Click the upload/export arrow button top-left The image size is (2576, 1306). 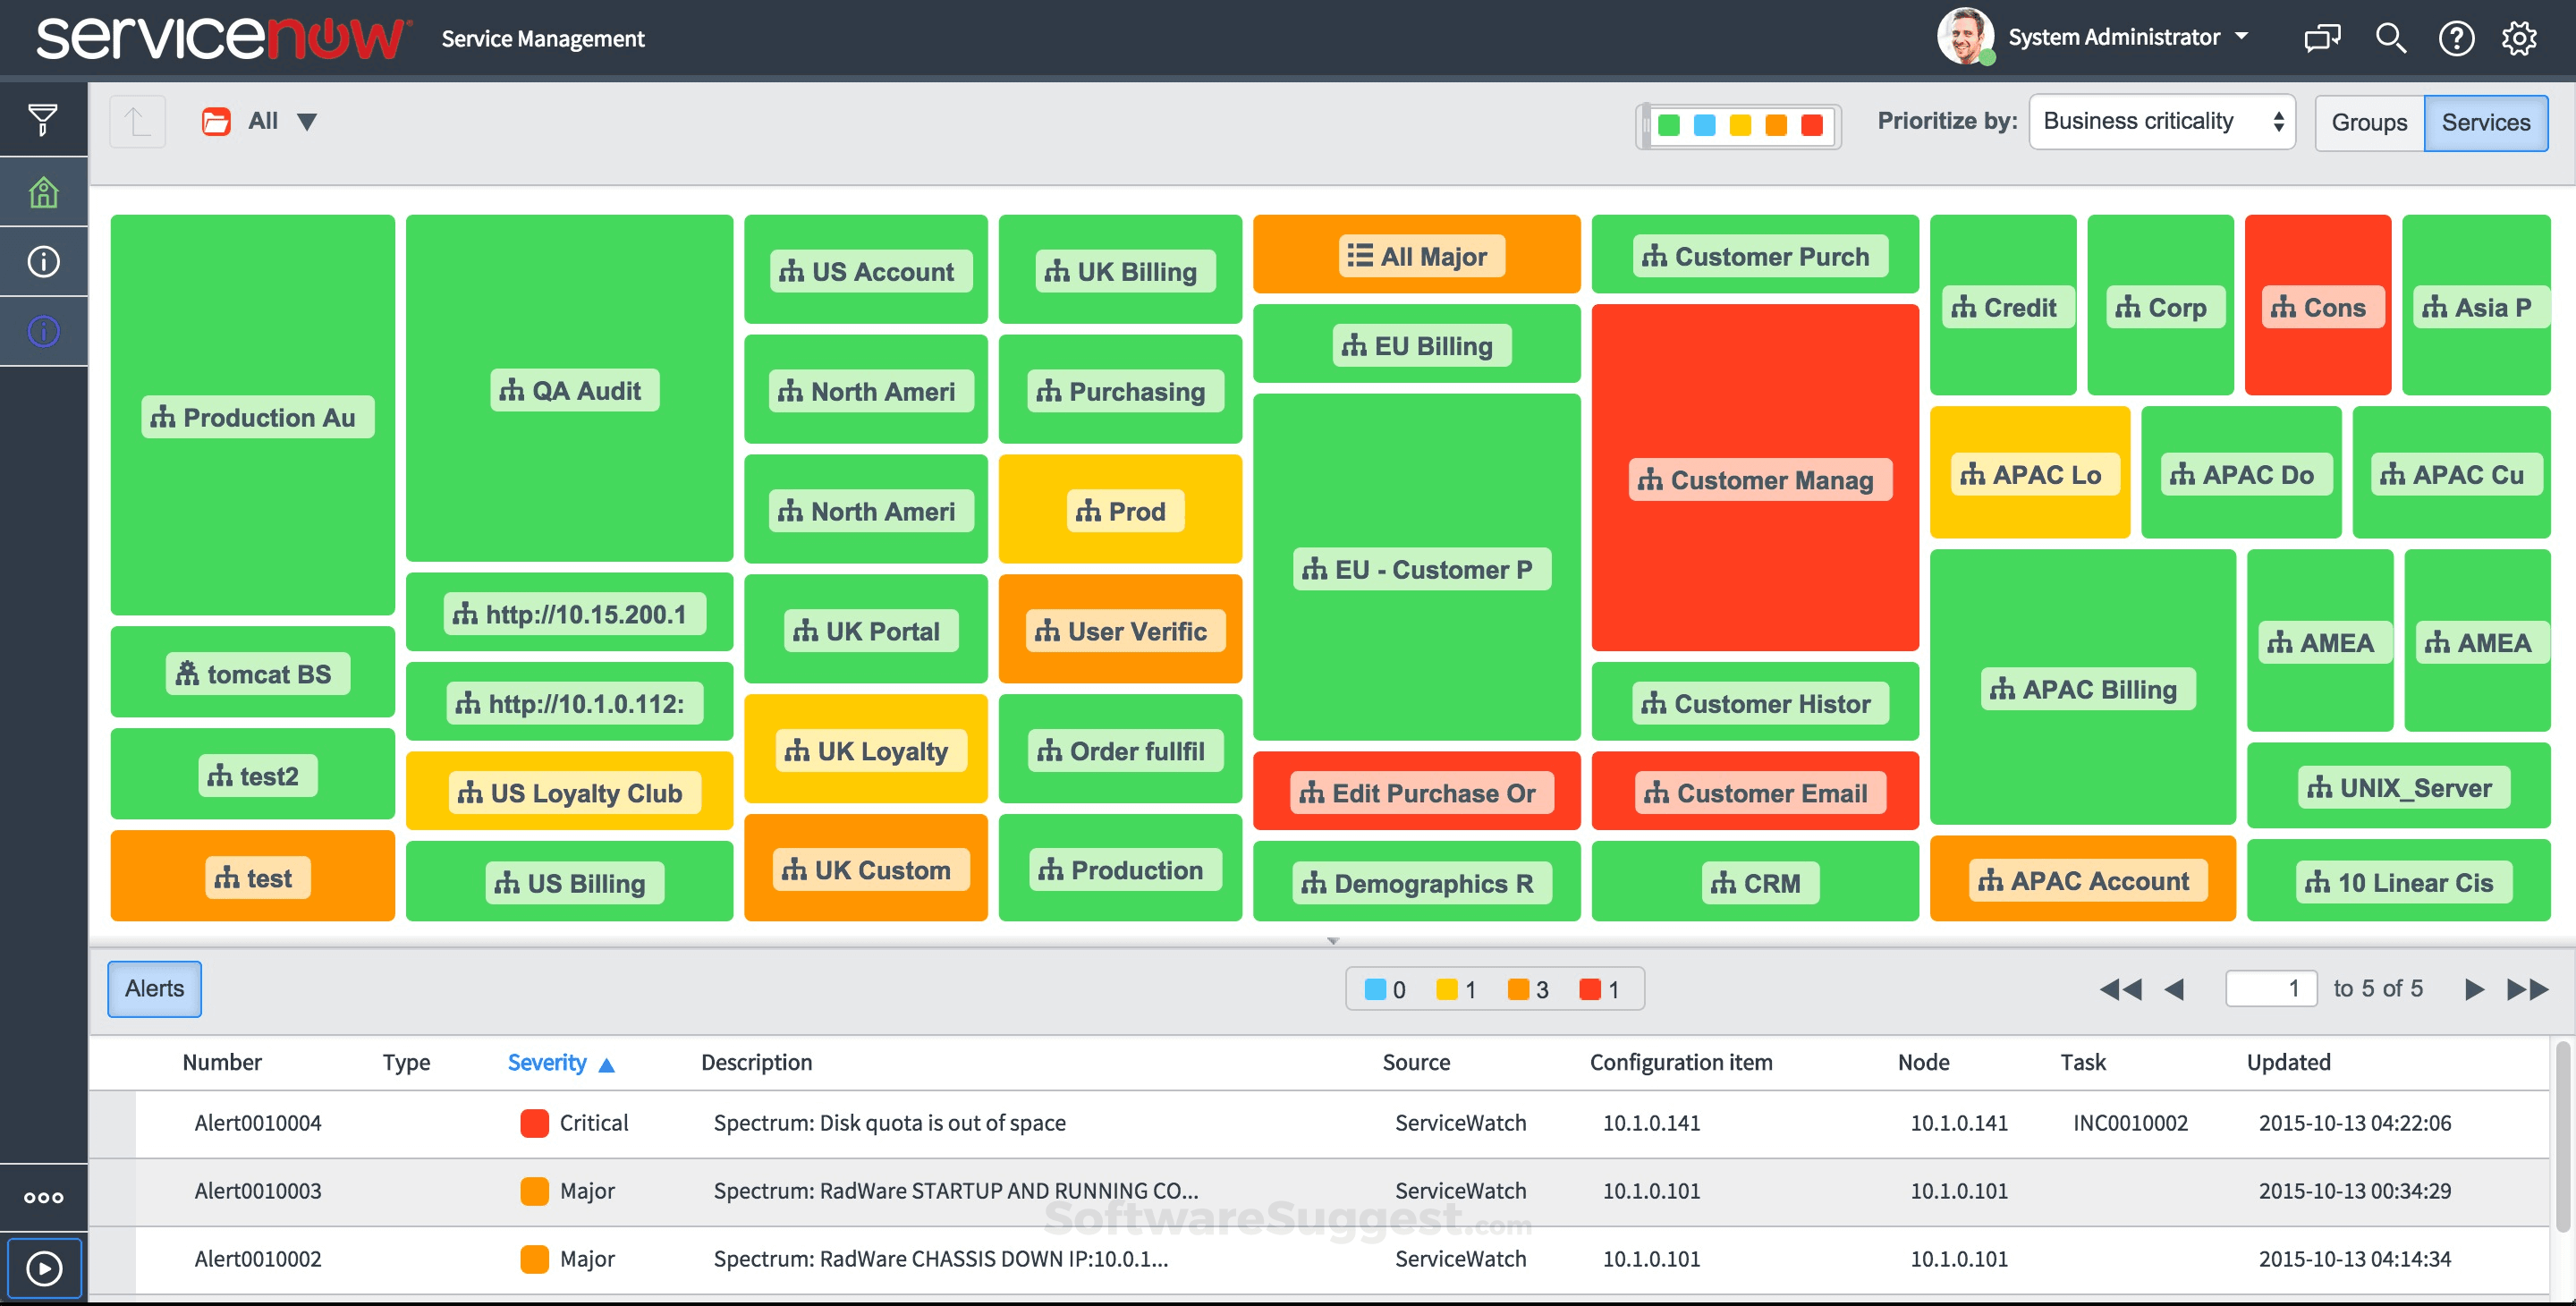click(x=137, y=118)
